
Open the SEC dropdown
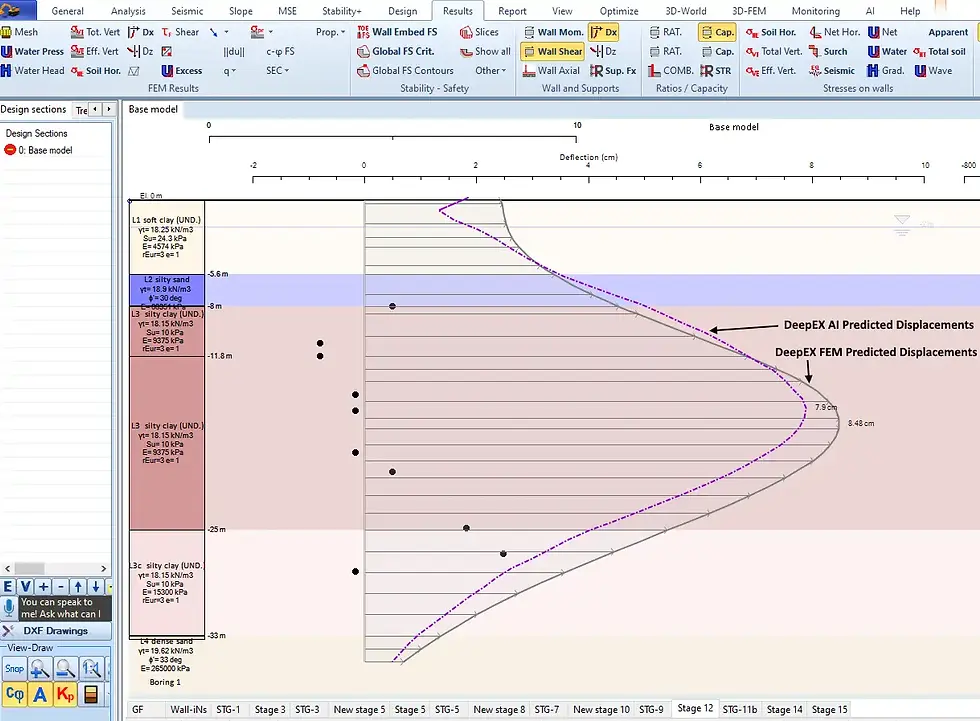pyautogui.click(x=278, y=71)
